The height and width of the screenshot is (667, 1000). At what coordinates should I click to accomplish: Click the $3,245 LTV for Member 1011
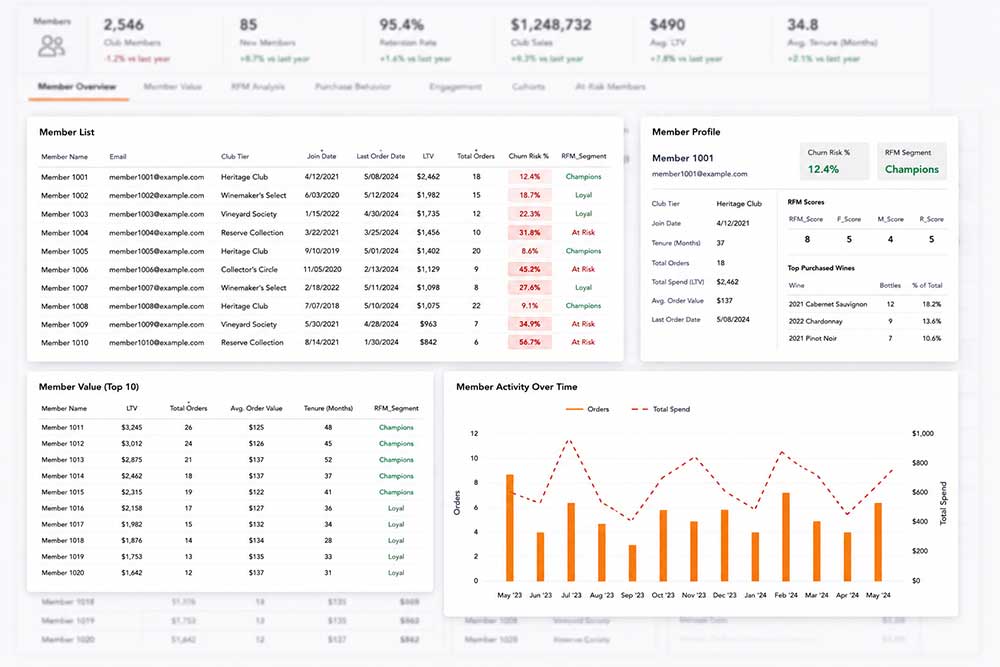click(131, 427)
